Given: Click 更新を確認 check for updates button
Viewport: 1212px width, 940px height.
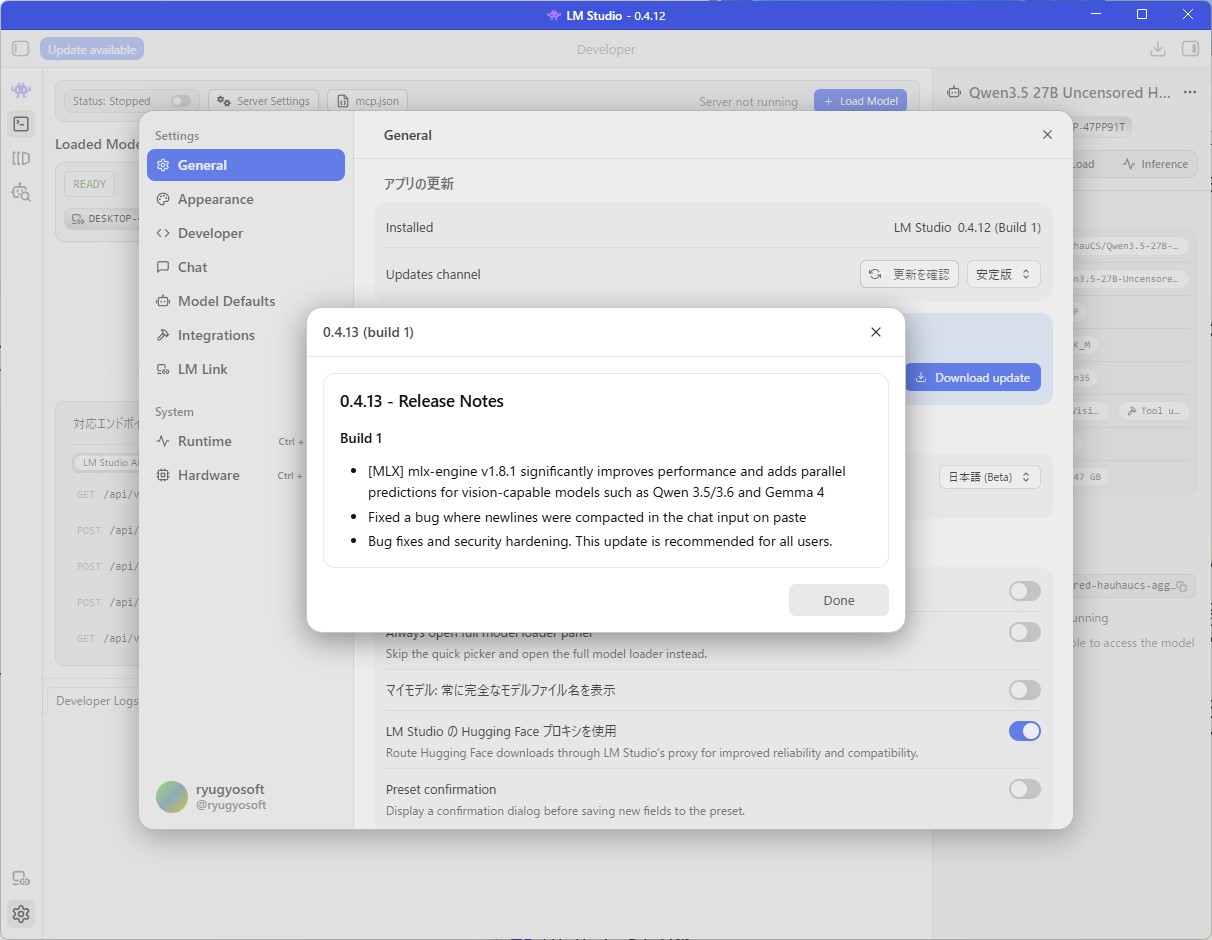Looking at the screenshot, I should point(909,274).
